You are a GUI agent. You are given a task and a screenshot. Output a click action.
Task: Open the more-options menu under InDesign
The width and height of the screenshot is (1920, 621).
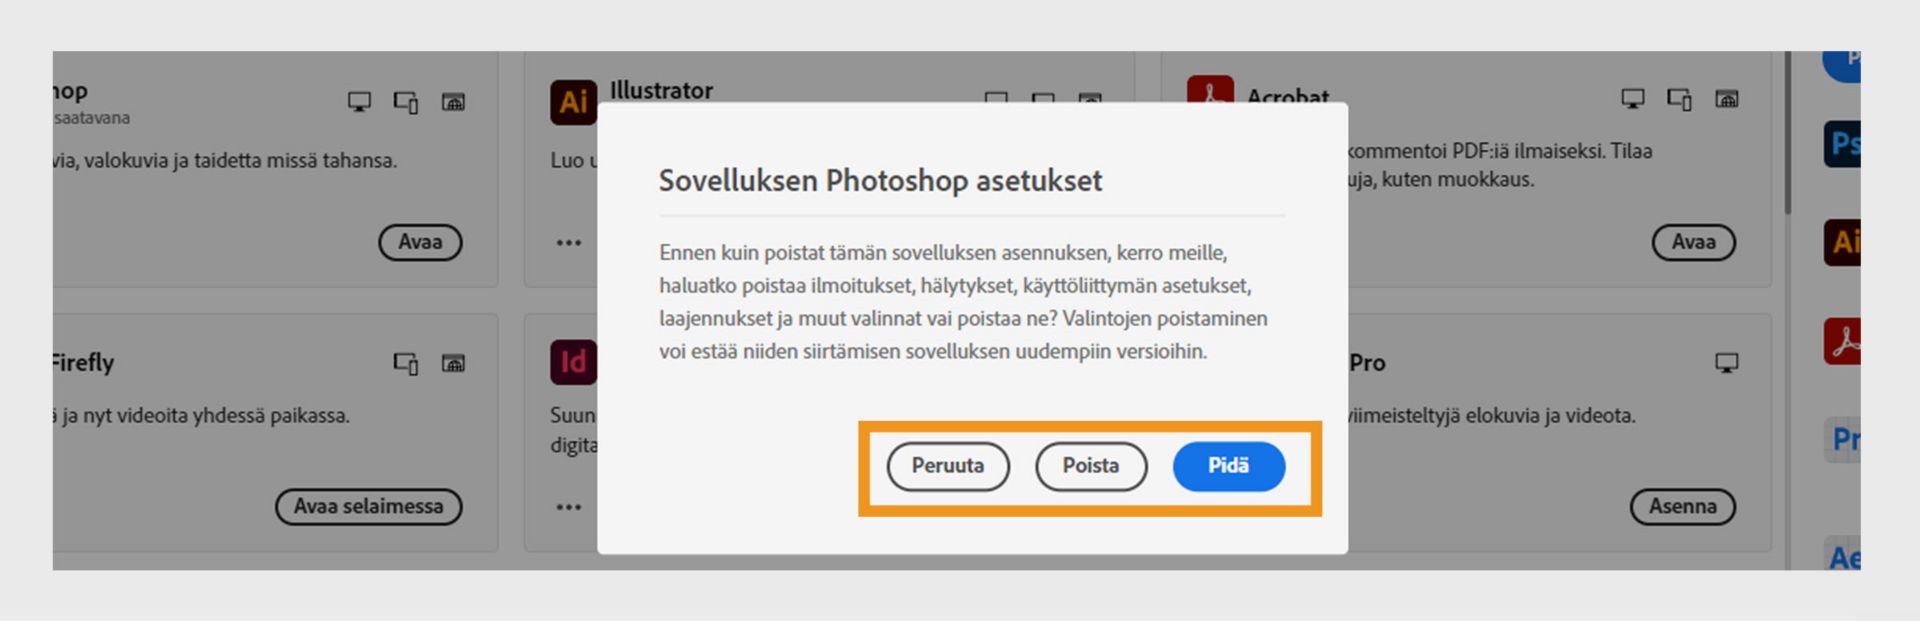tap(567, 506)
